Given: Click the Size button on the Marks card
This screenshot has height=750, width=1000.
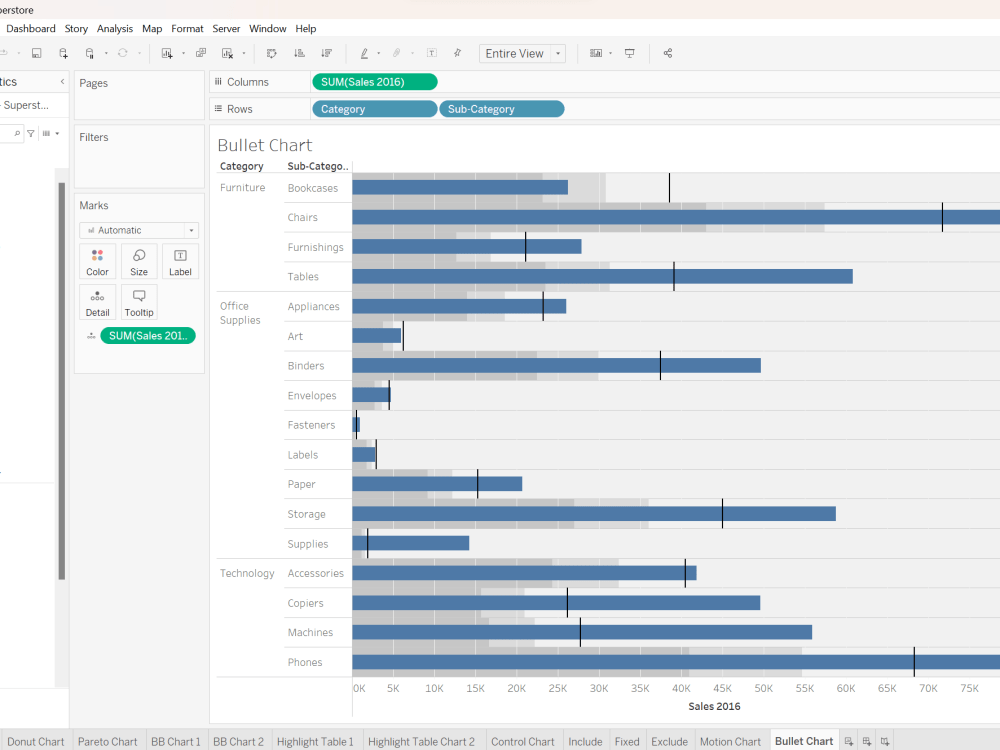Looking at the screenshot, I should click(138, 262).
